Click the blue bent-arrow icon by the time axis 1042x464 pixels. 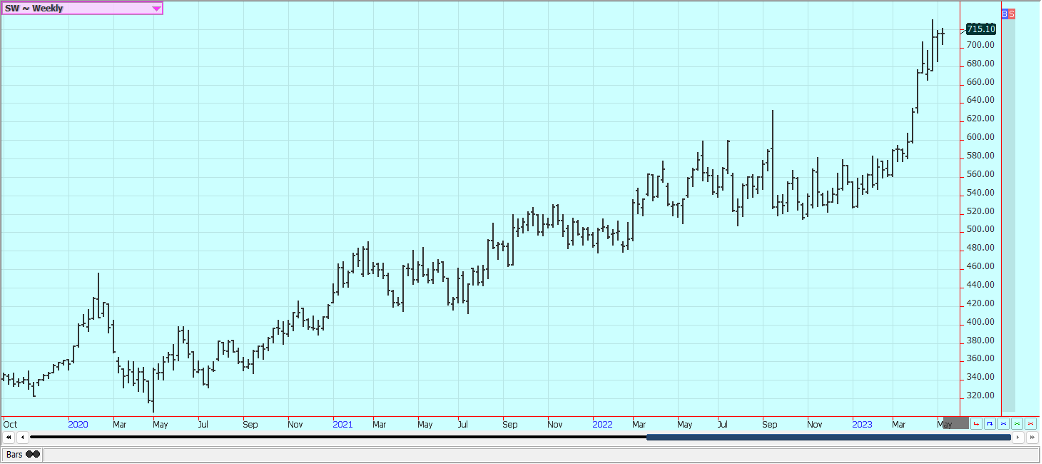pos(990,423)
